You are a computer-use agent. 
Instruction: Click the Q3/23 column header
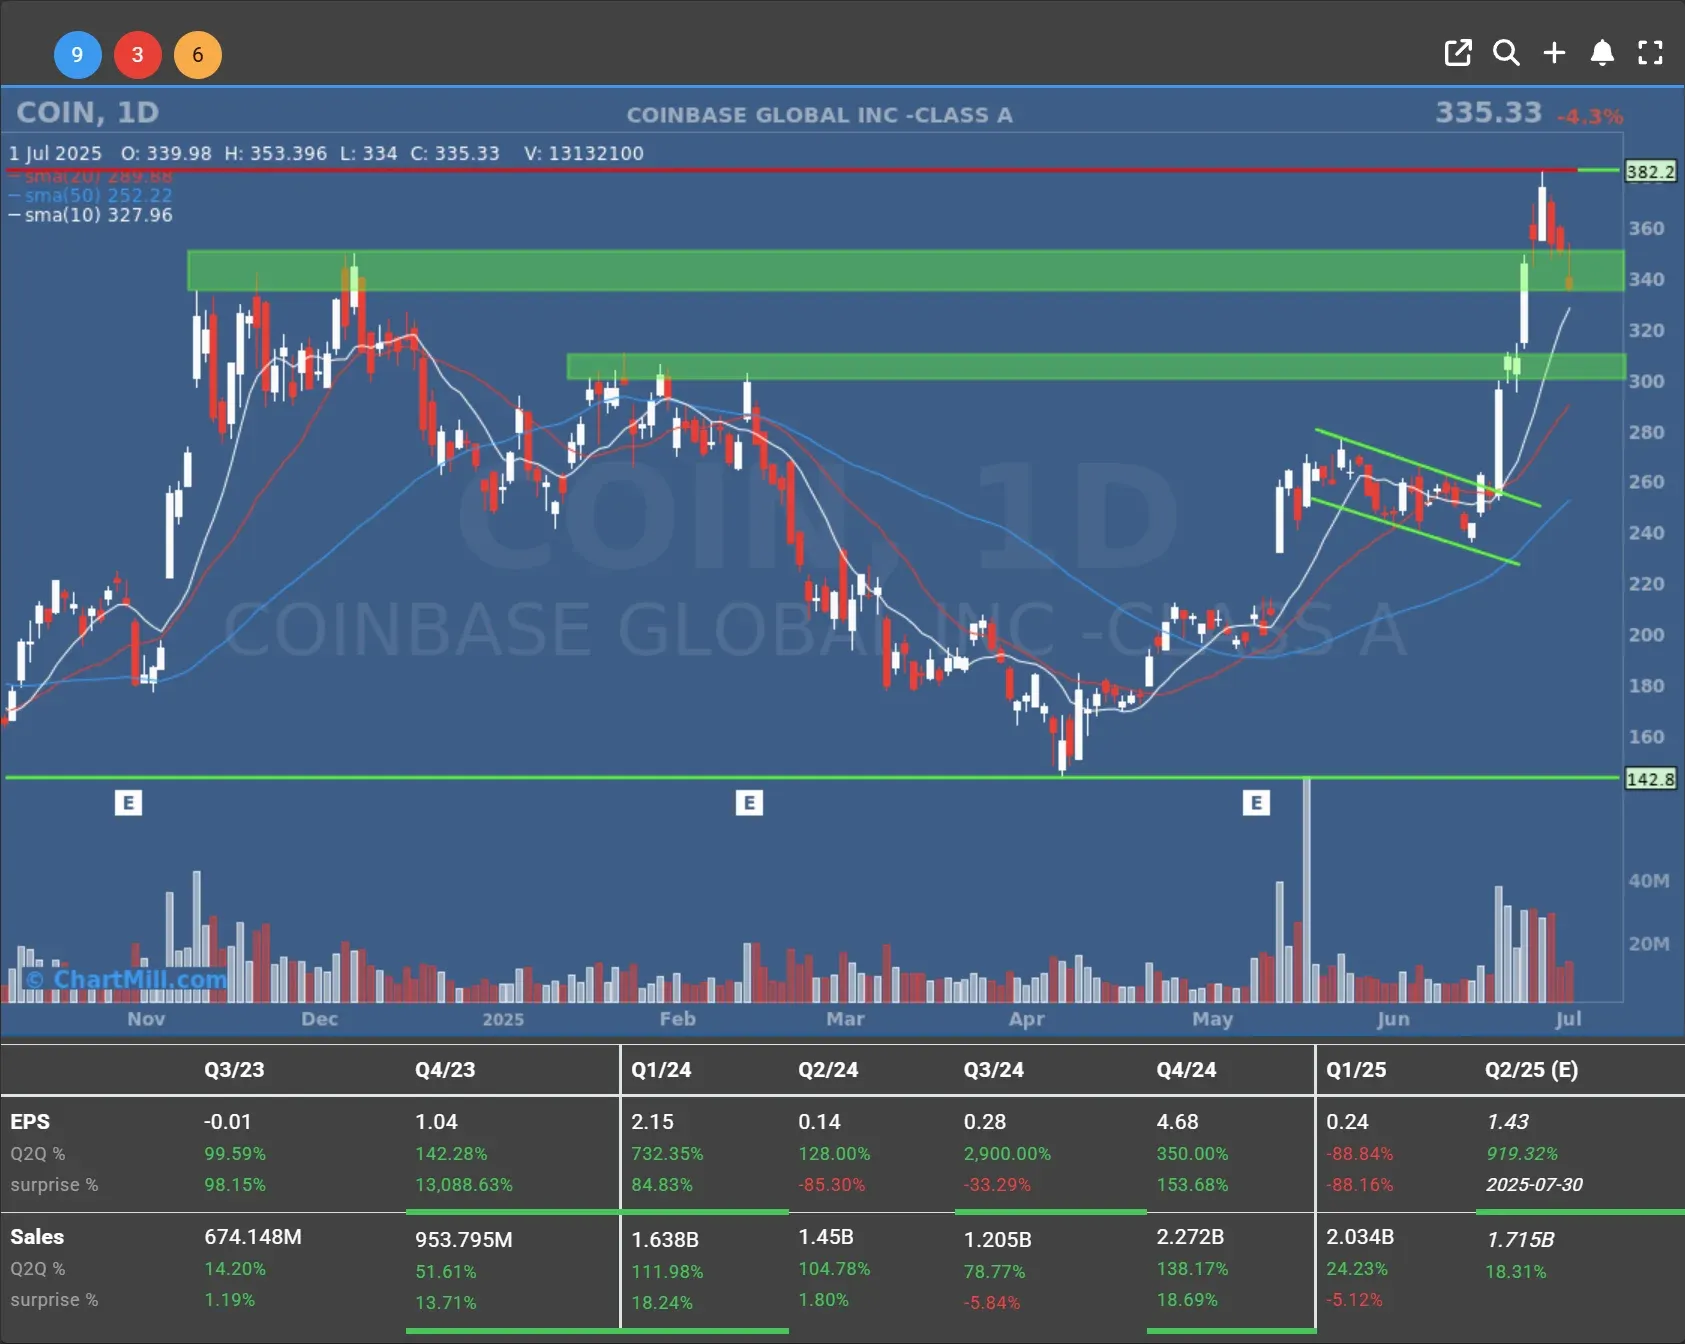(234, 1069)
